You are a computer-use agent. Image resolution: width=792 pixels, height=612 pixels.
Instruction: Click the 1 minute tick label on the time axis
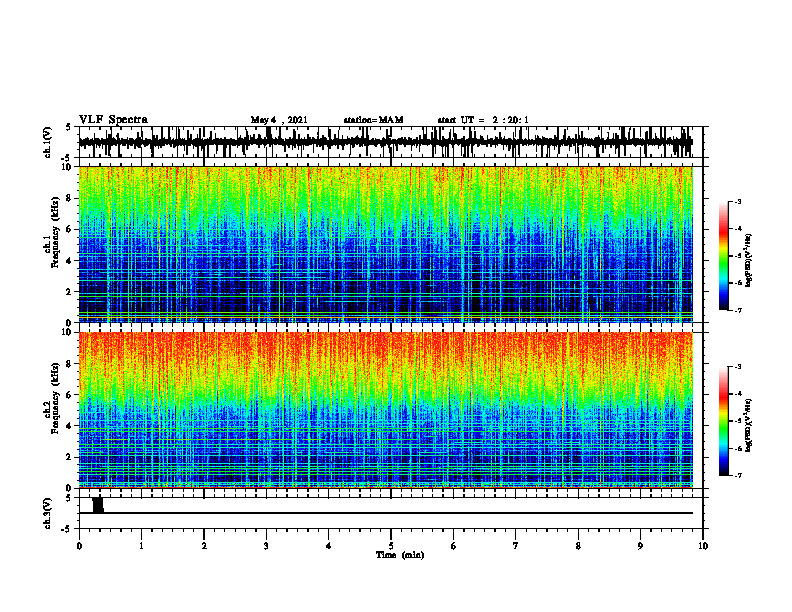(141, 546)
